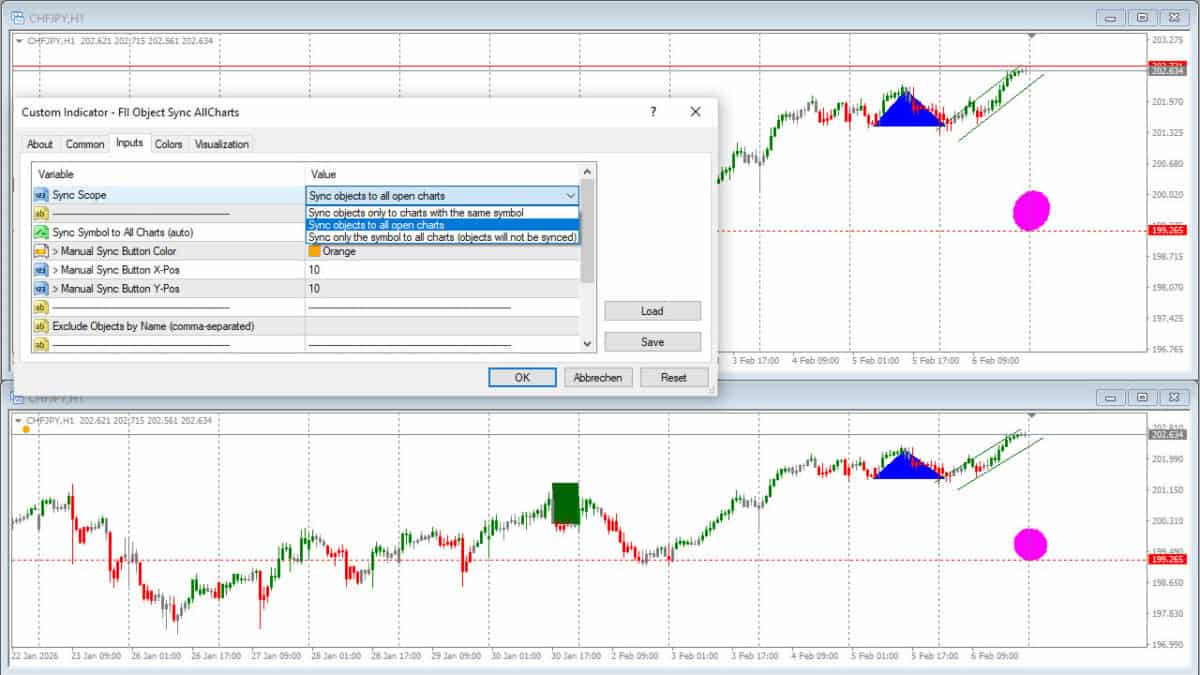The width and height of the screenshot is (1200, 675).
Task: Click the palette icon beside Manual Sync Button Color
Action: pos(39,251)
